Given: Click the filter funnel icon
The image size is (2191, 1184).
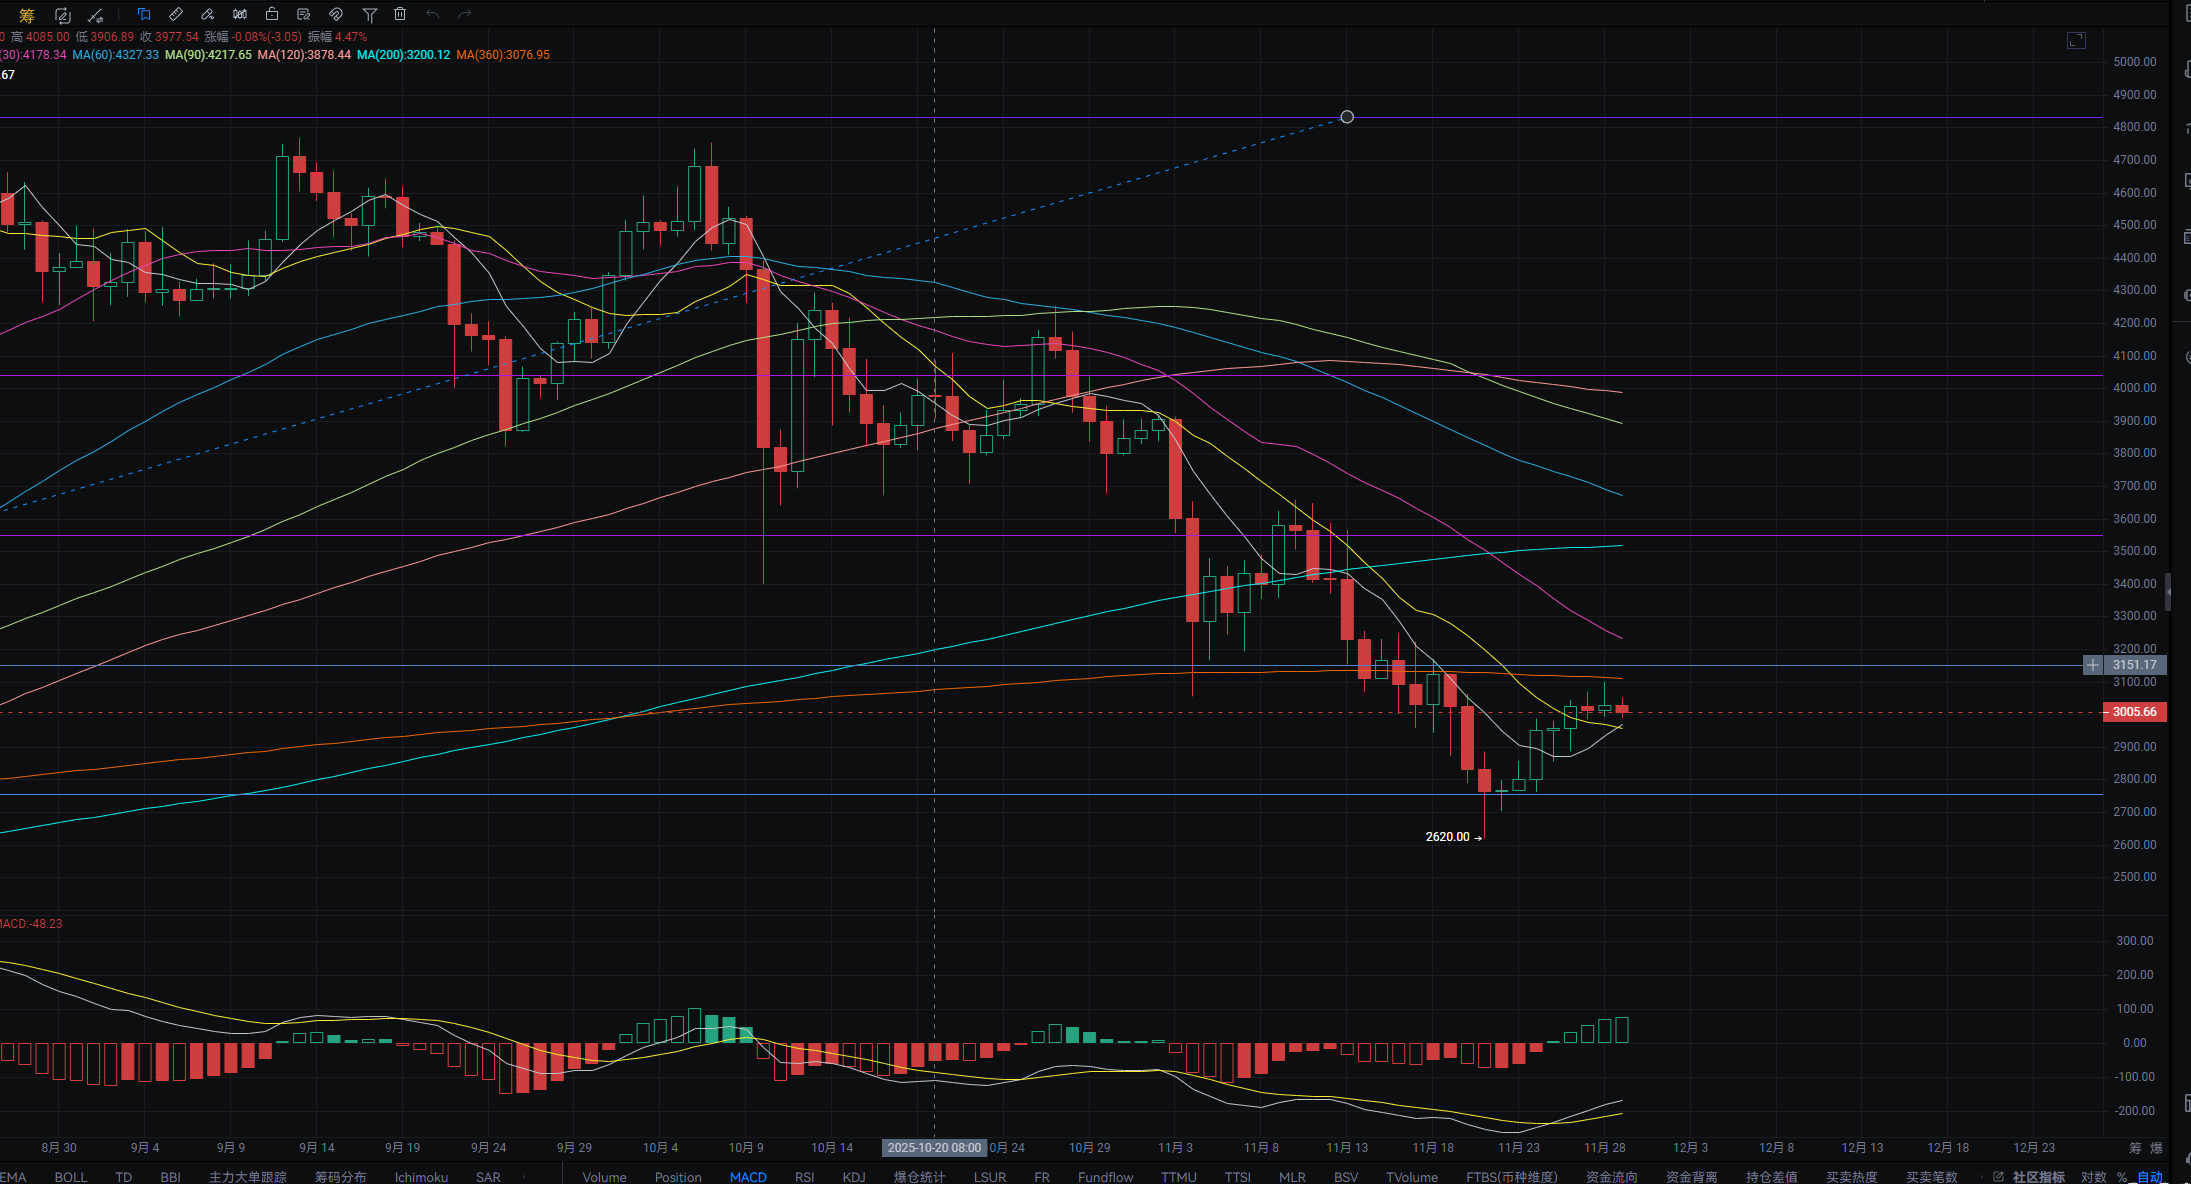Looking at the screenshot, I should 369,14.
